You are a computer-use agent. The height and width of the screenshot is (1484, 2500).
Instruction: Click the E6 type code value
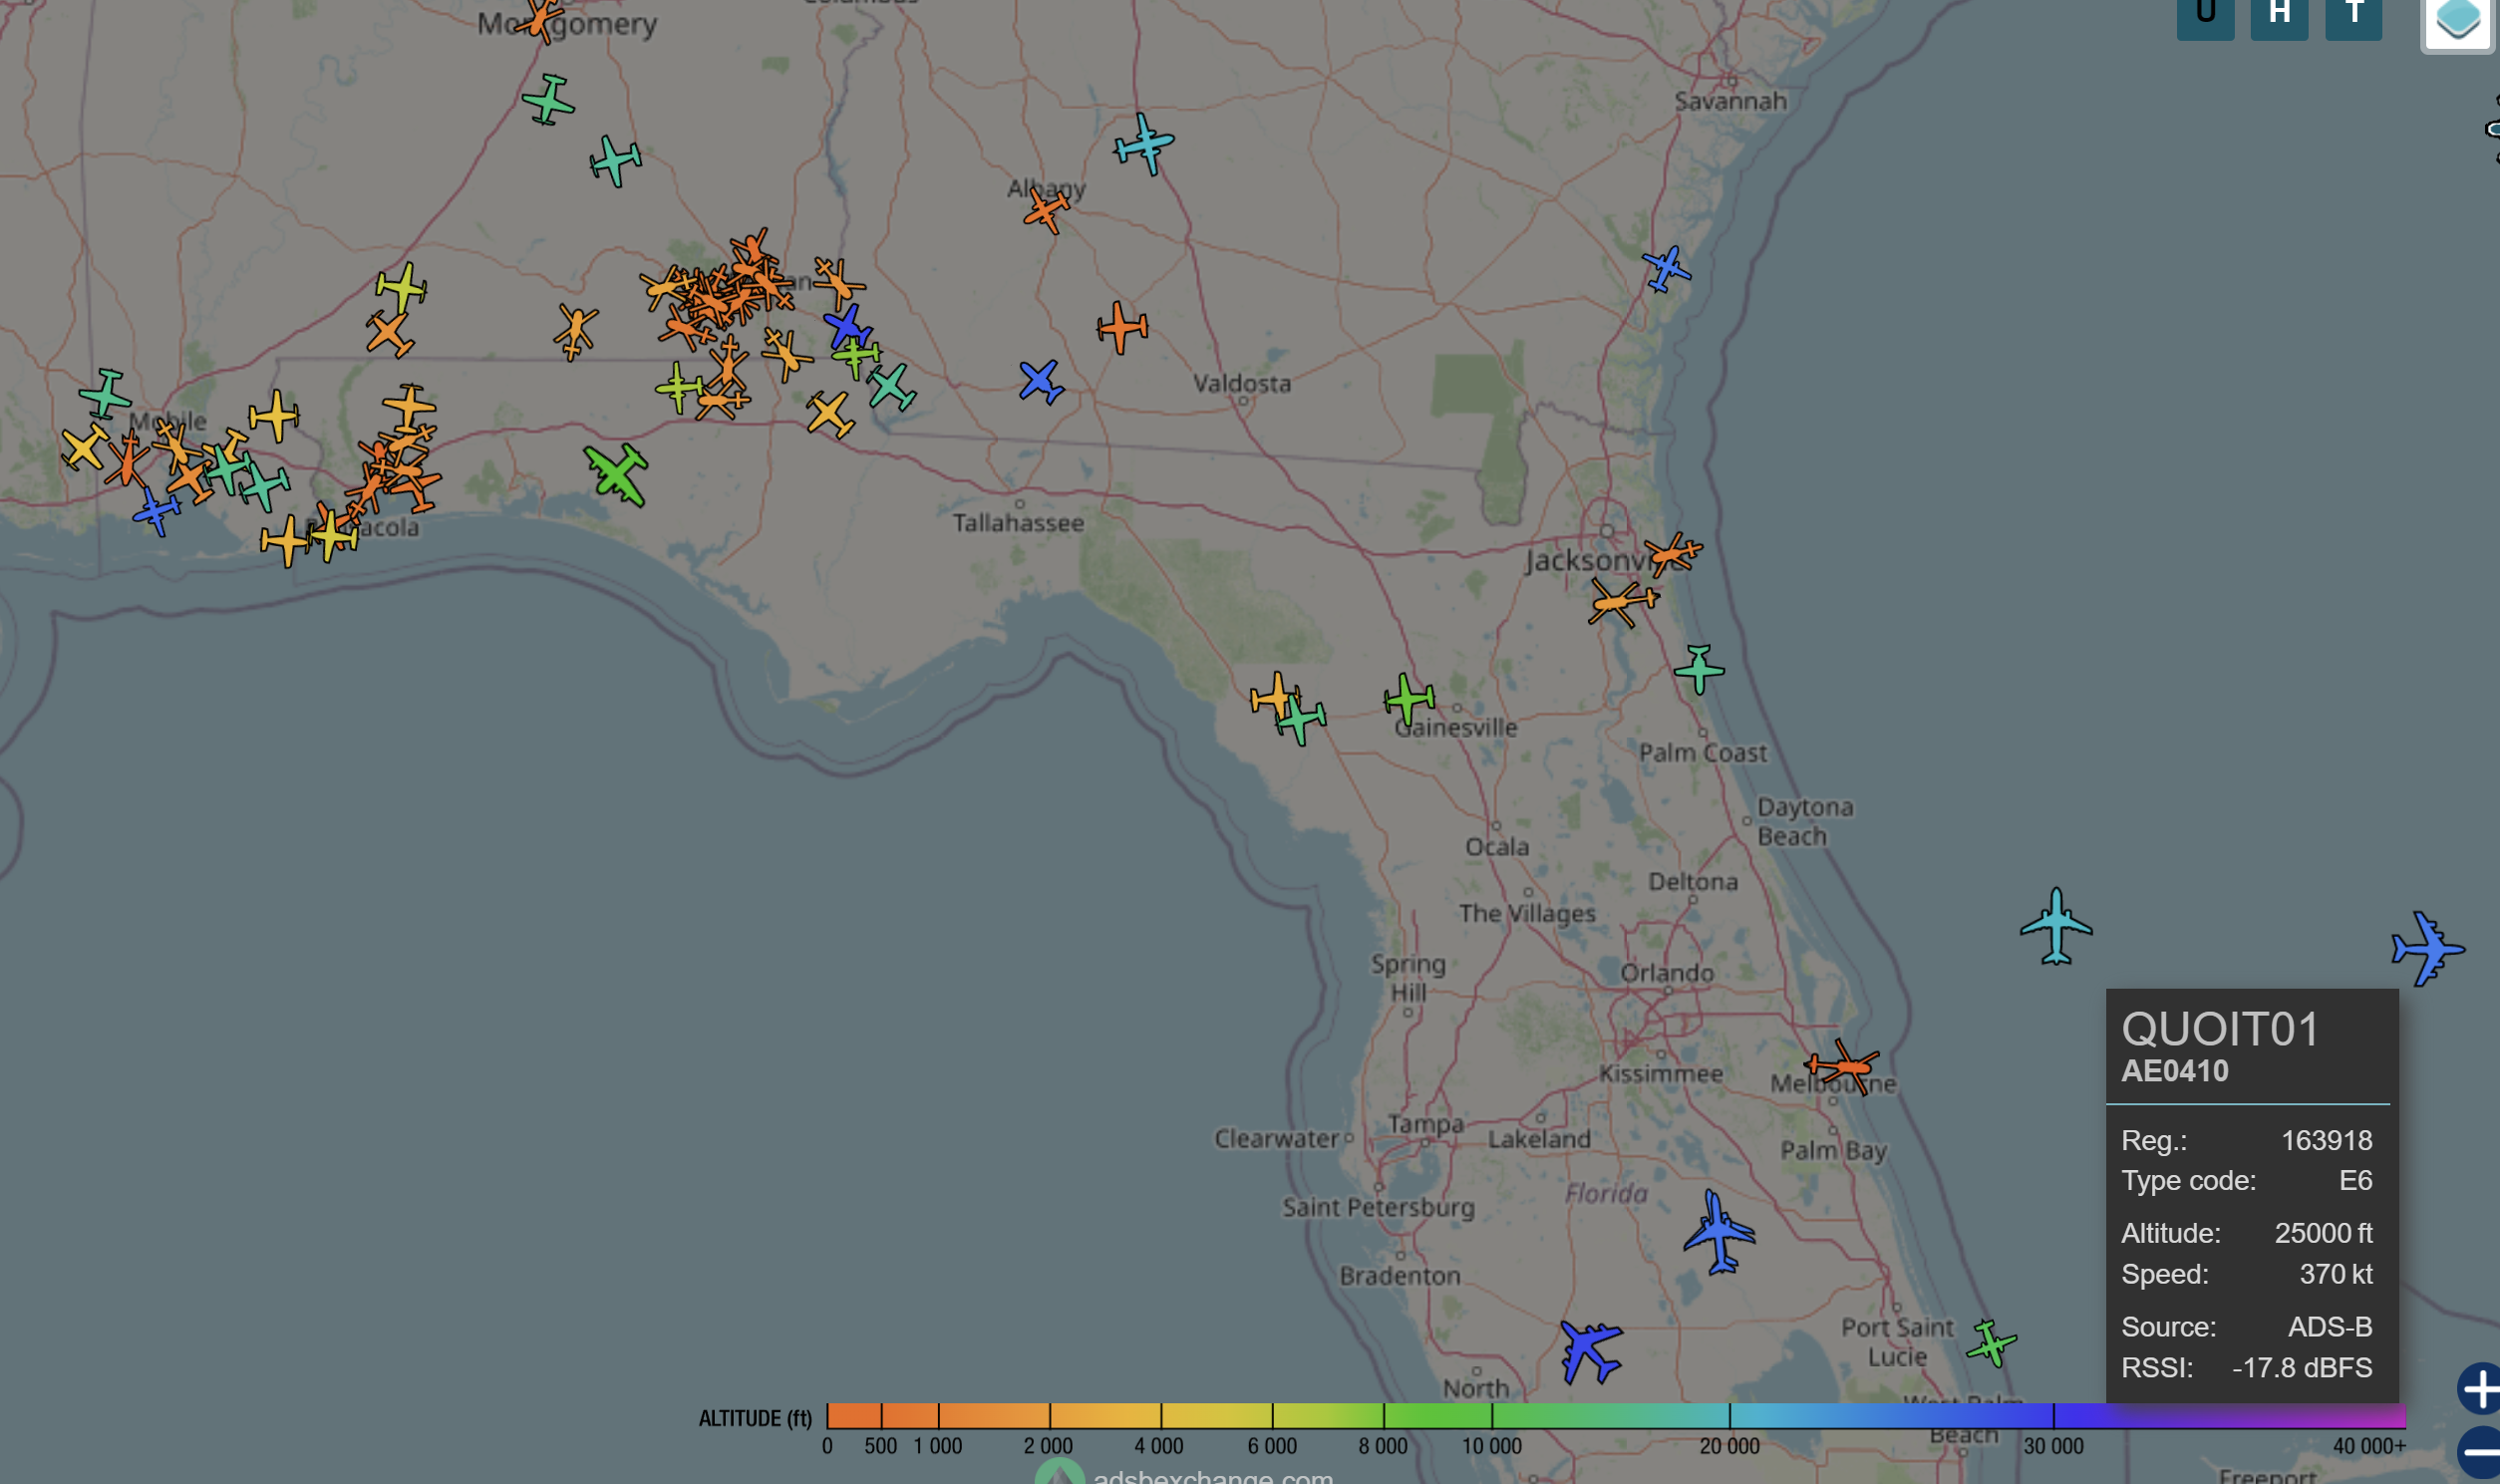(2355, 1180)
